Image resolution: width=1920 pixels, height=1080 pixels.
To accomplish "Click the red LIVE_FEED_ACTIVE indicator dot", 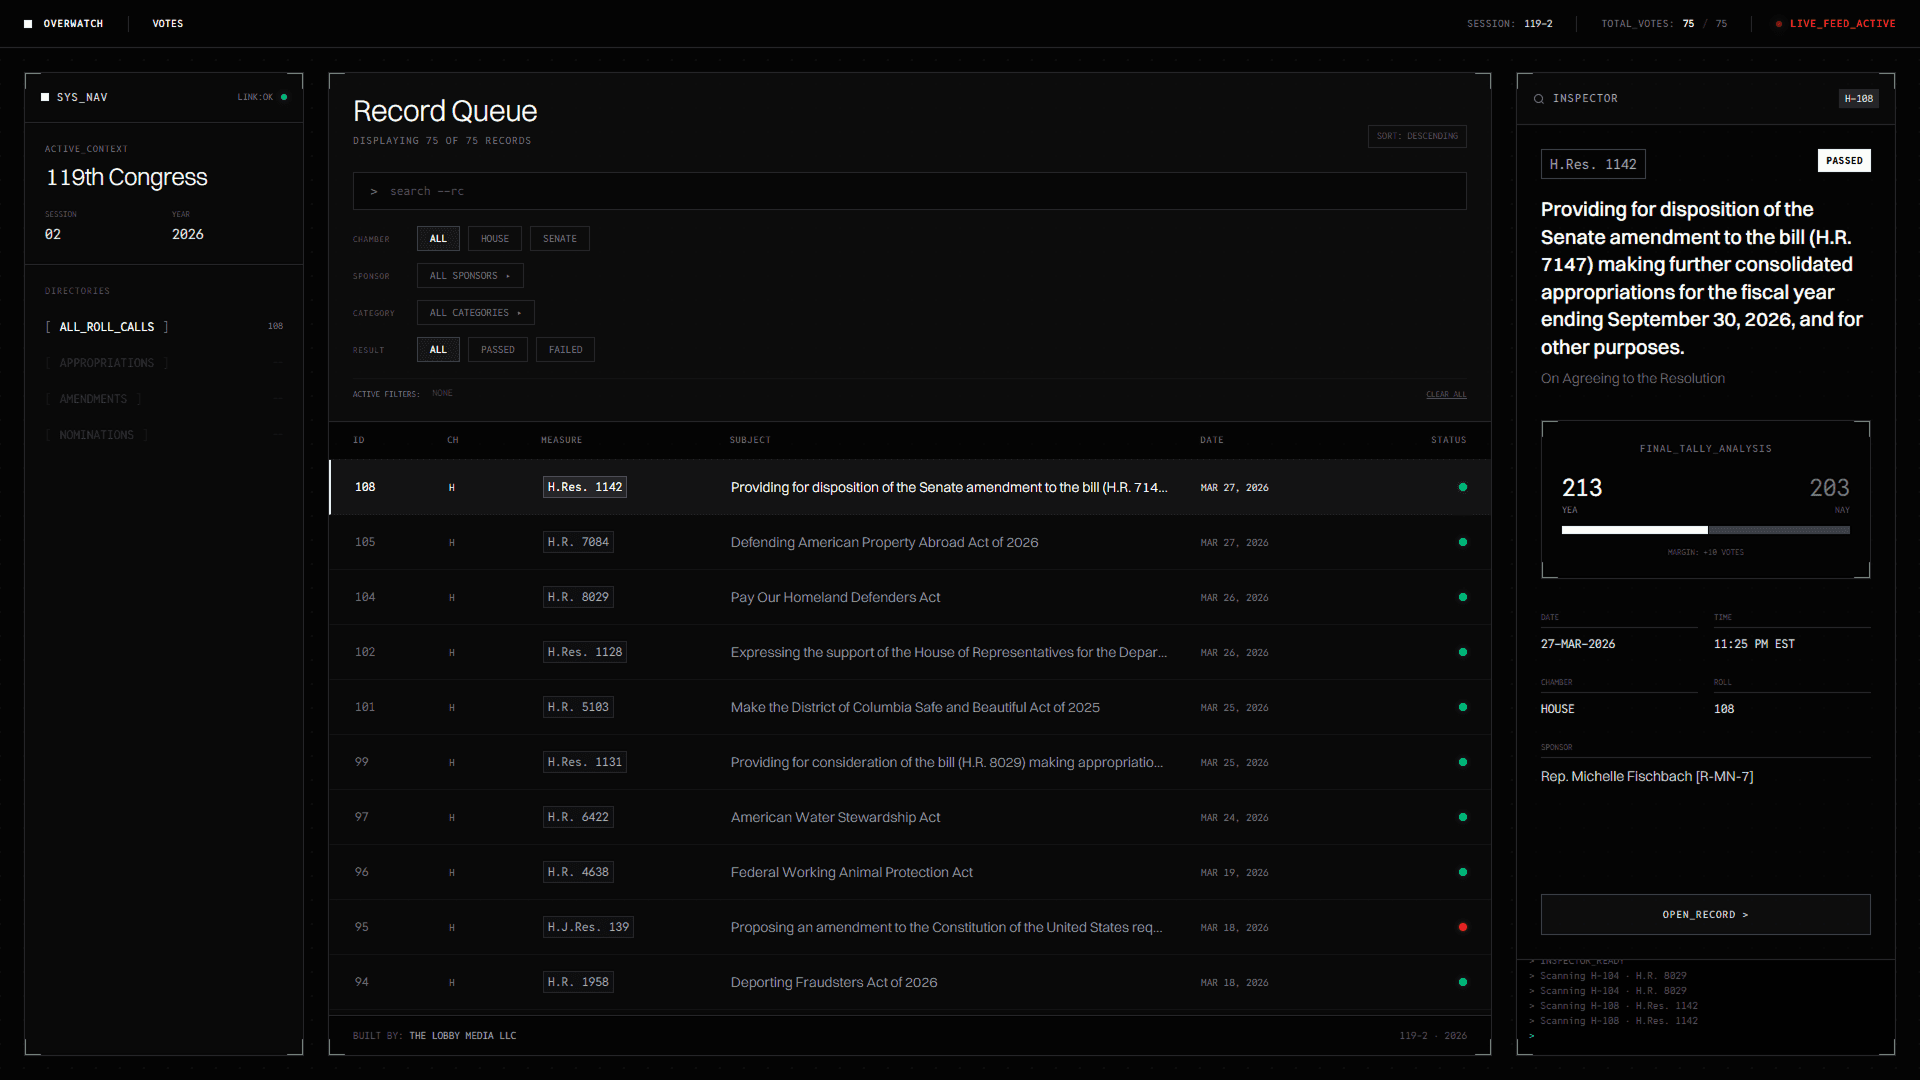I will (1778, 23).
